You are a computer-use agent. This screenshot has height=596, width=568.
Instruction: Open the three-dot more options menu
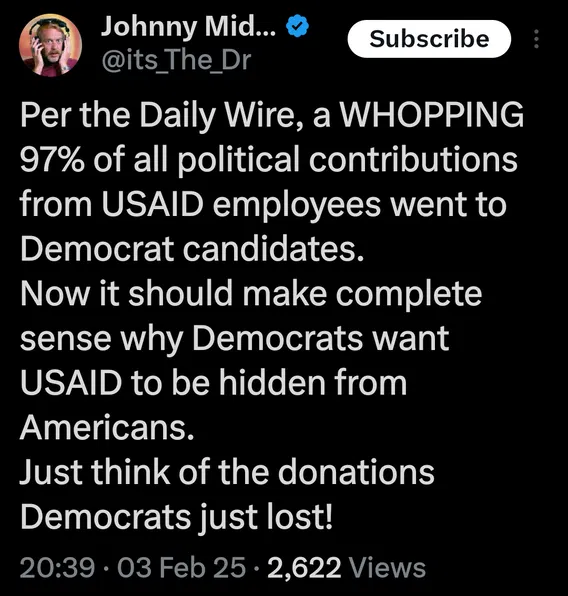click(536, 39)
